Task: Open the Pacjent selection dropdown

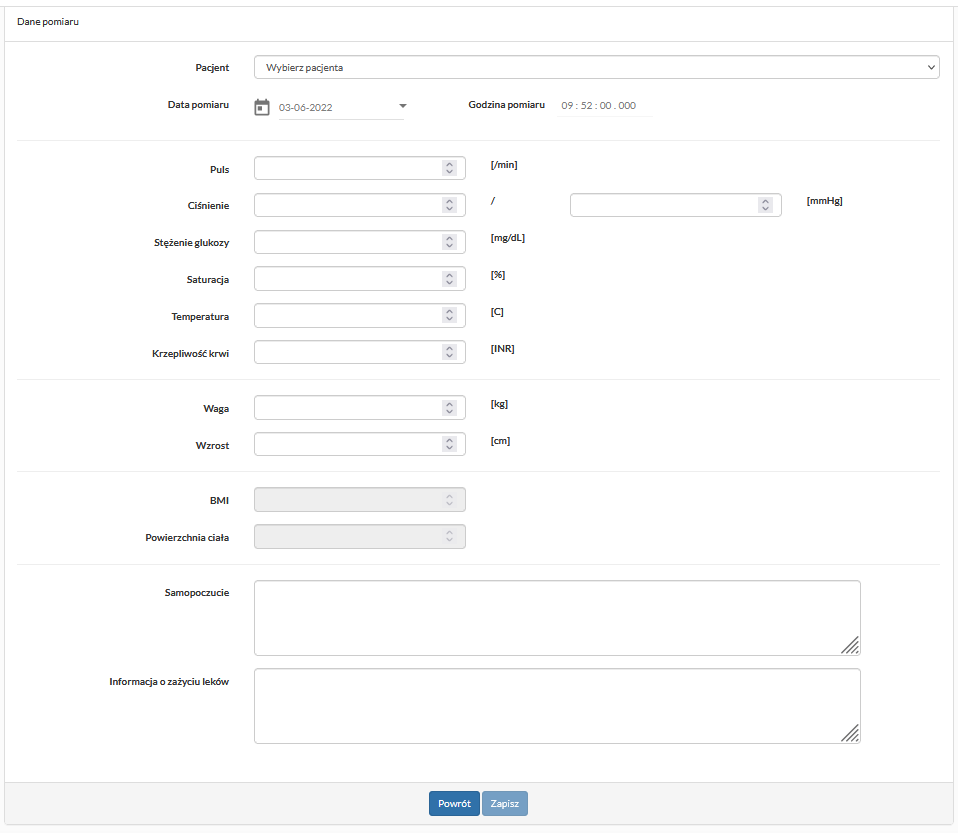Action: click(x=596, y=67)
